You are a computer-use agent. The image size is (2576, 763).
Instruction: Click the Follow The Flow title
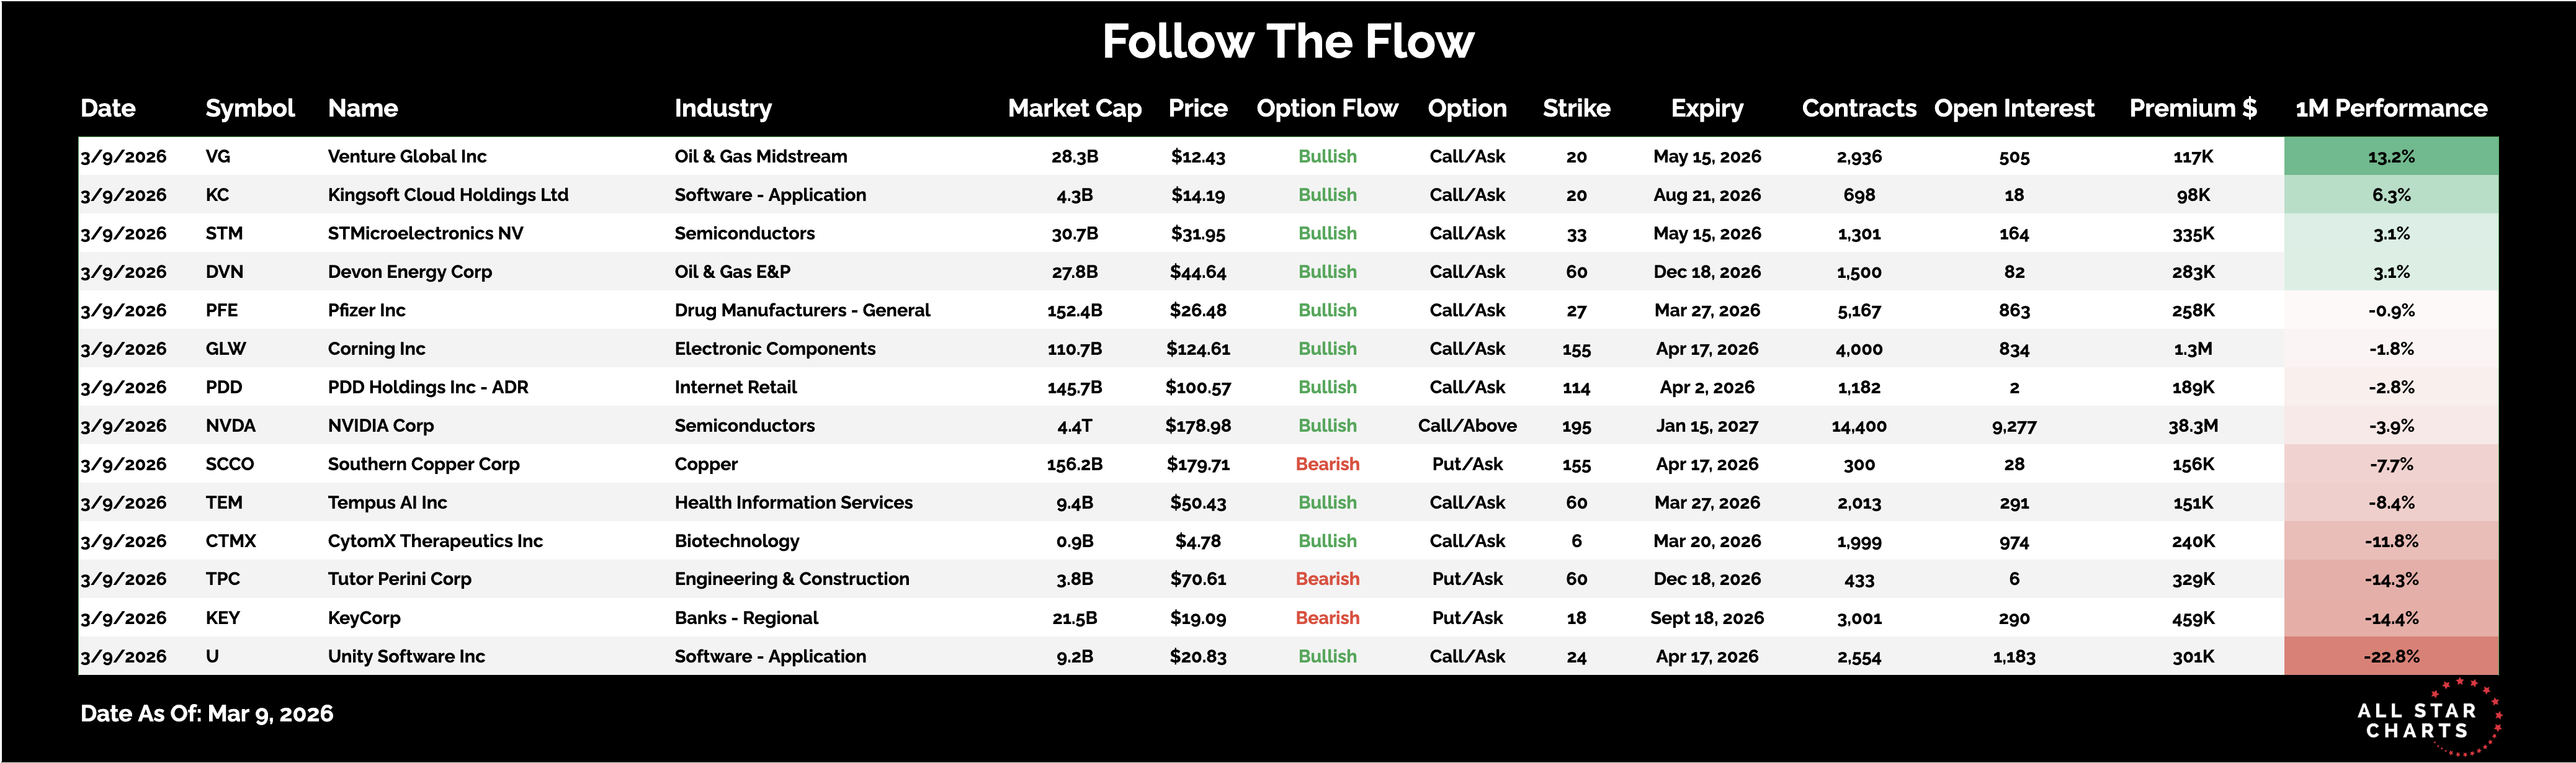click(x=1287, y=42)
